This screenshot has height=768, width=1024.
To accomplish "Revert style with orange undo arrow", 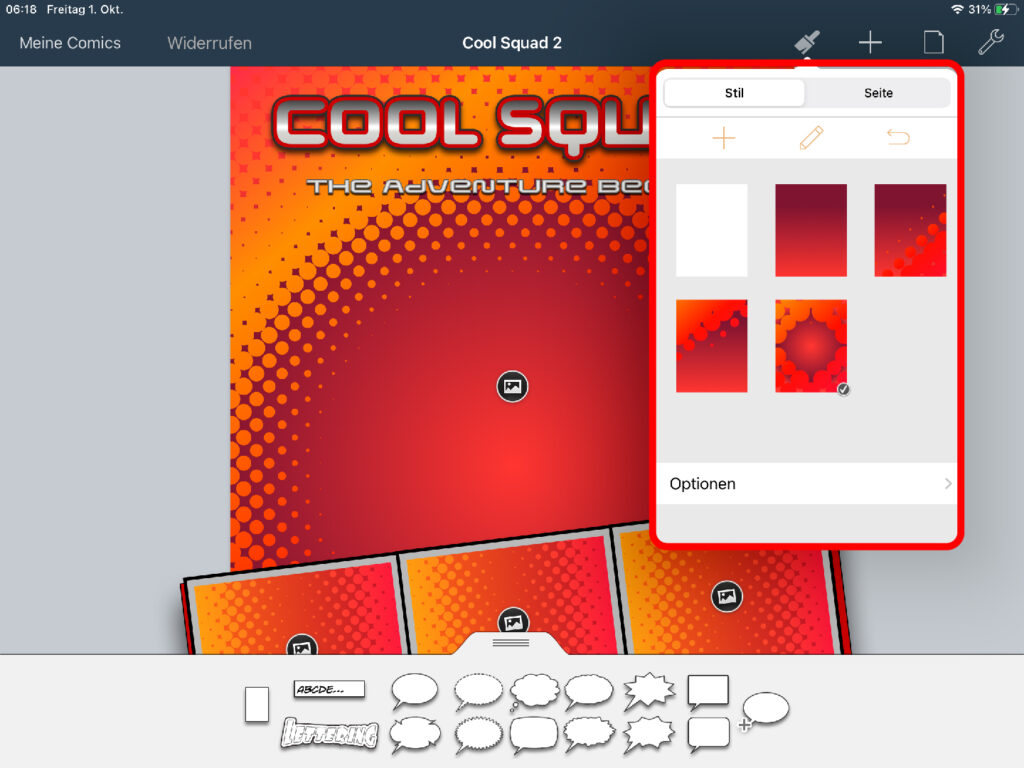I will tap(898, 139).
